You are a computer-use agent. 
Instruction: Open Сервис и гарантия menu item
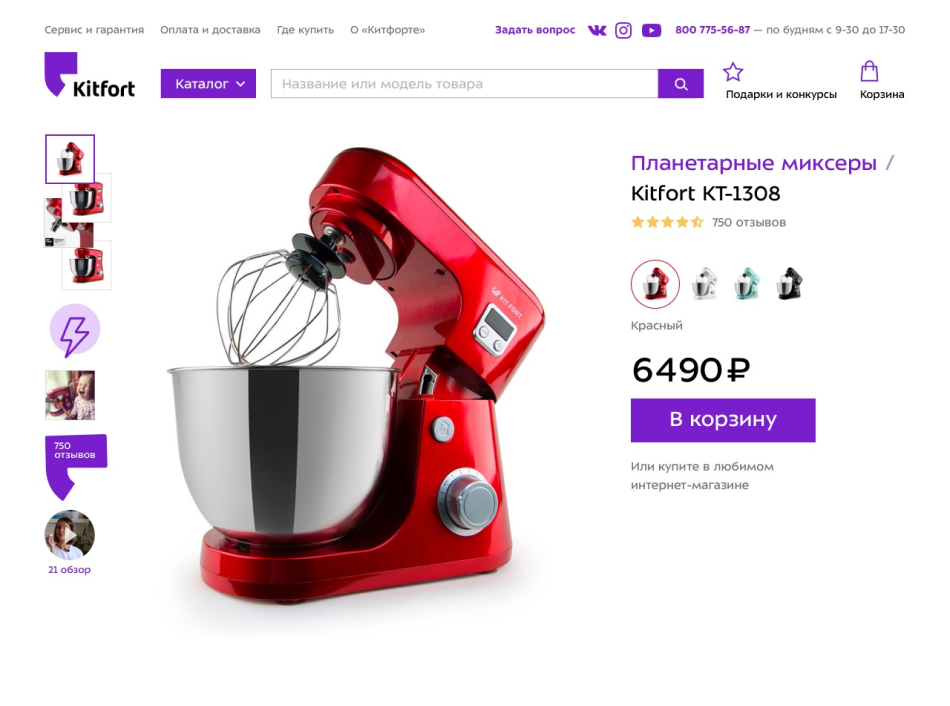[94, 30]
